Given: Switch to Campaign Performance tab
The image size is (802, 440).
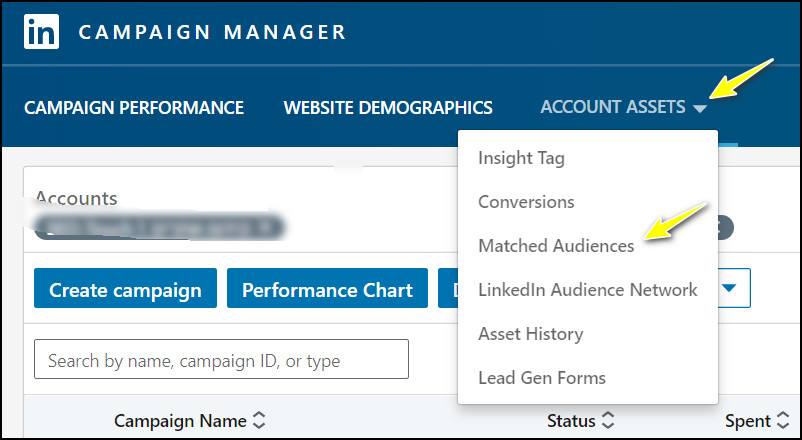Looking at the screenshot, I should [x=134, y=108].
